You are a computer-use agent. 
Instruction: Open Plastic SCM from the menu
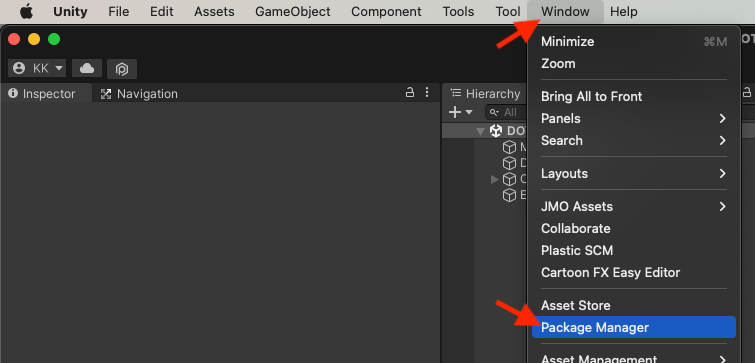tap(634, 250)
